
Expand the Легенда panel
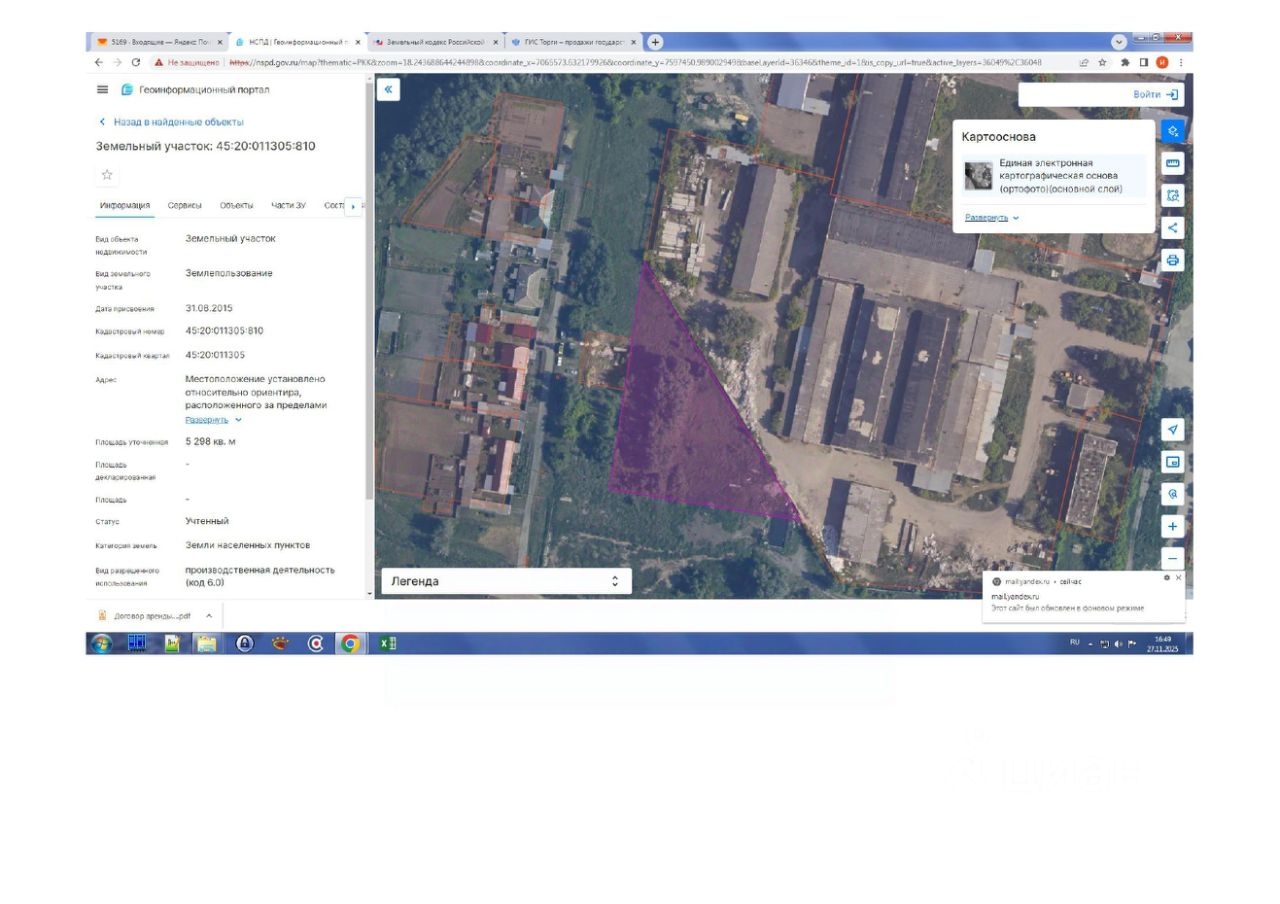[x=506, y=581]
